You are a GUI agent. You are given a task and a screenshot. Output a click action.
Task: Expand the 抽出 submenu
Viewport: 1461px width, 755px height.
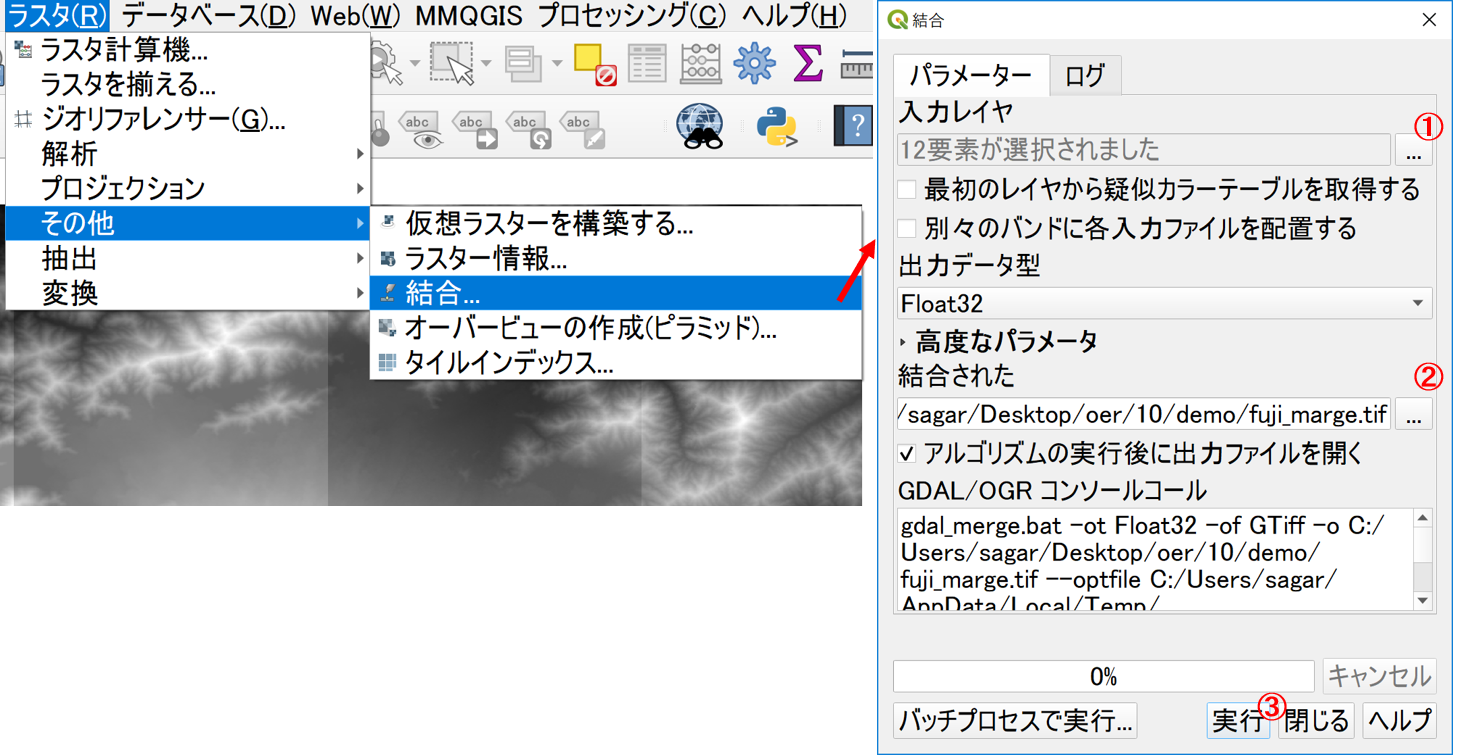pyautogui.click(x=188, y=259)
